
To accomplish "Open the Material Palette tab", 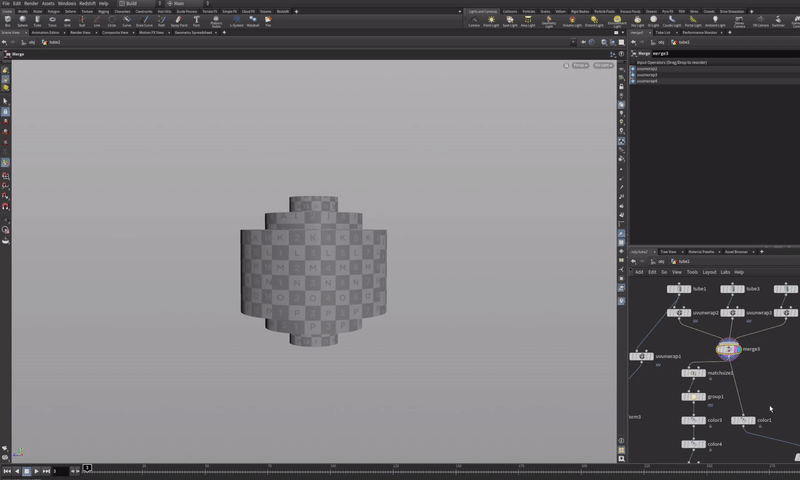I will click(x=701, y=251).
